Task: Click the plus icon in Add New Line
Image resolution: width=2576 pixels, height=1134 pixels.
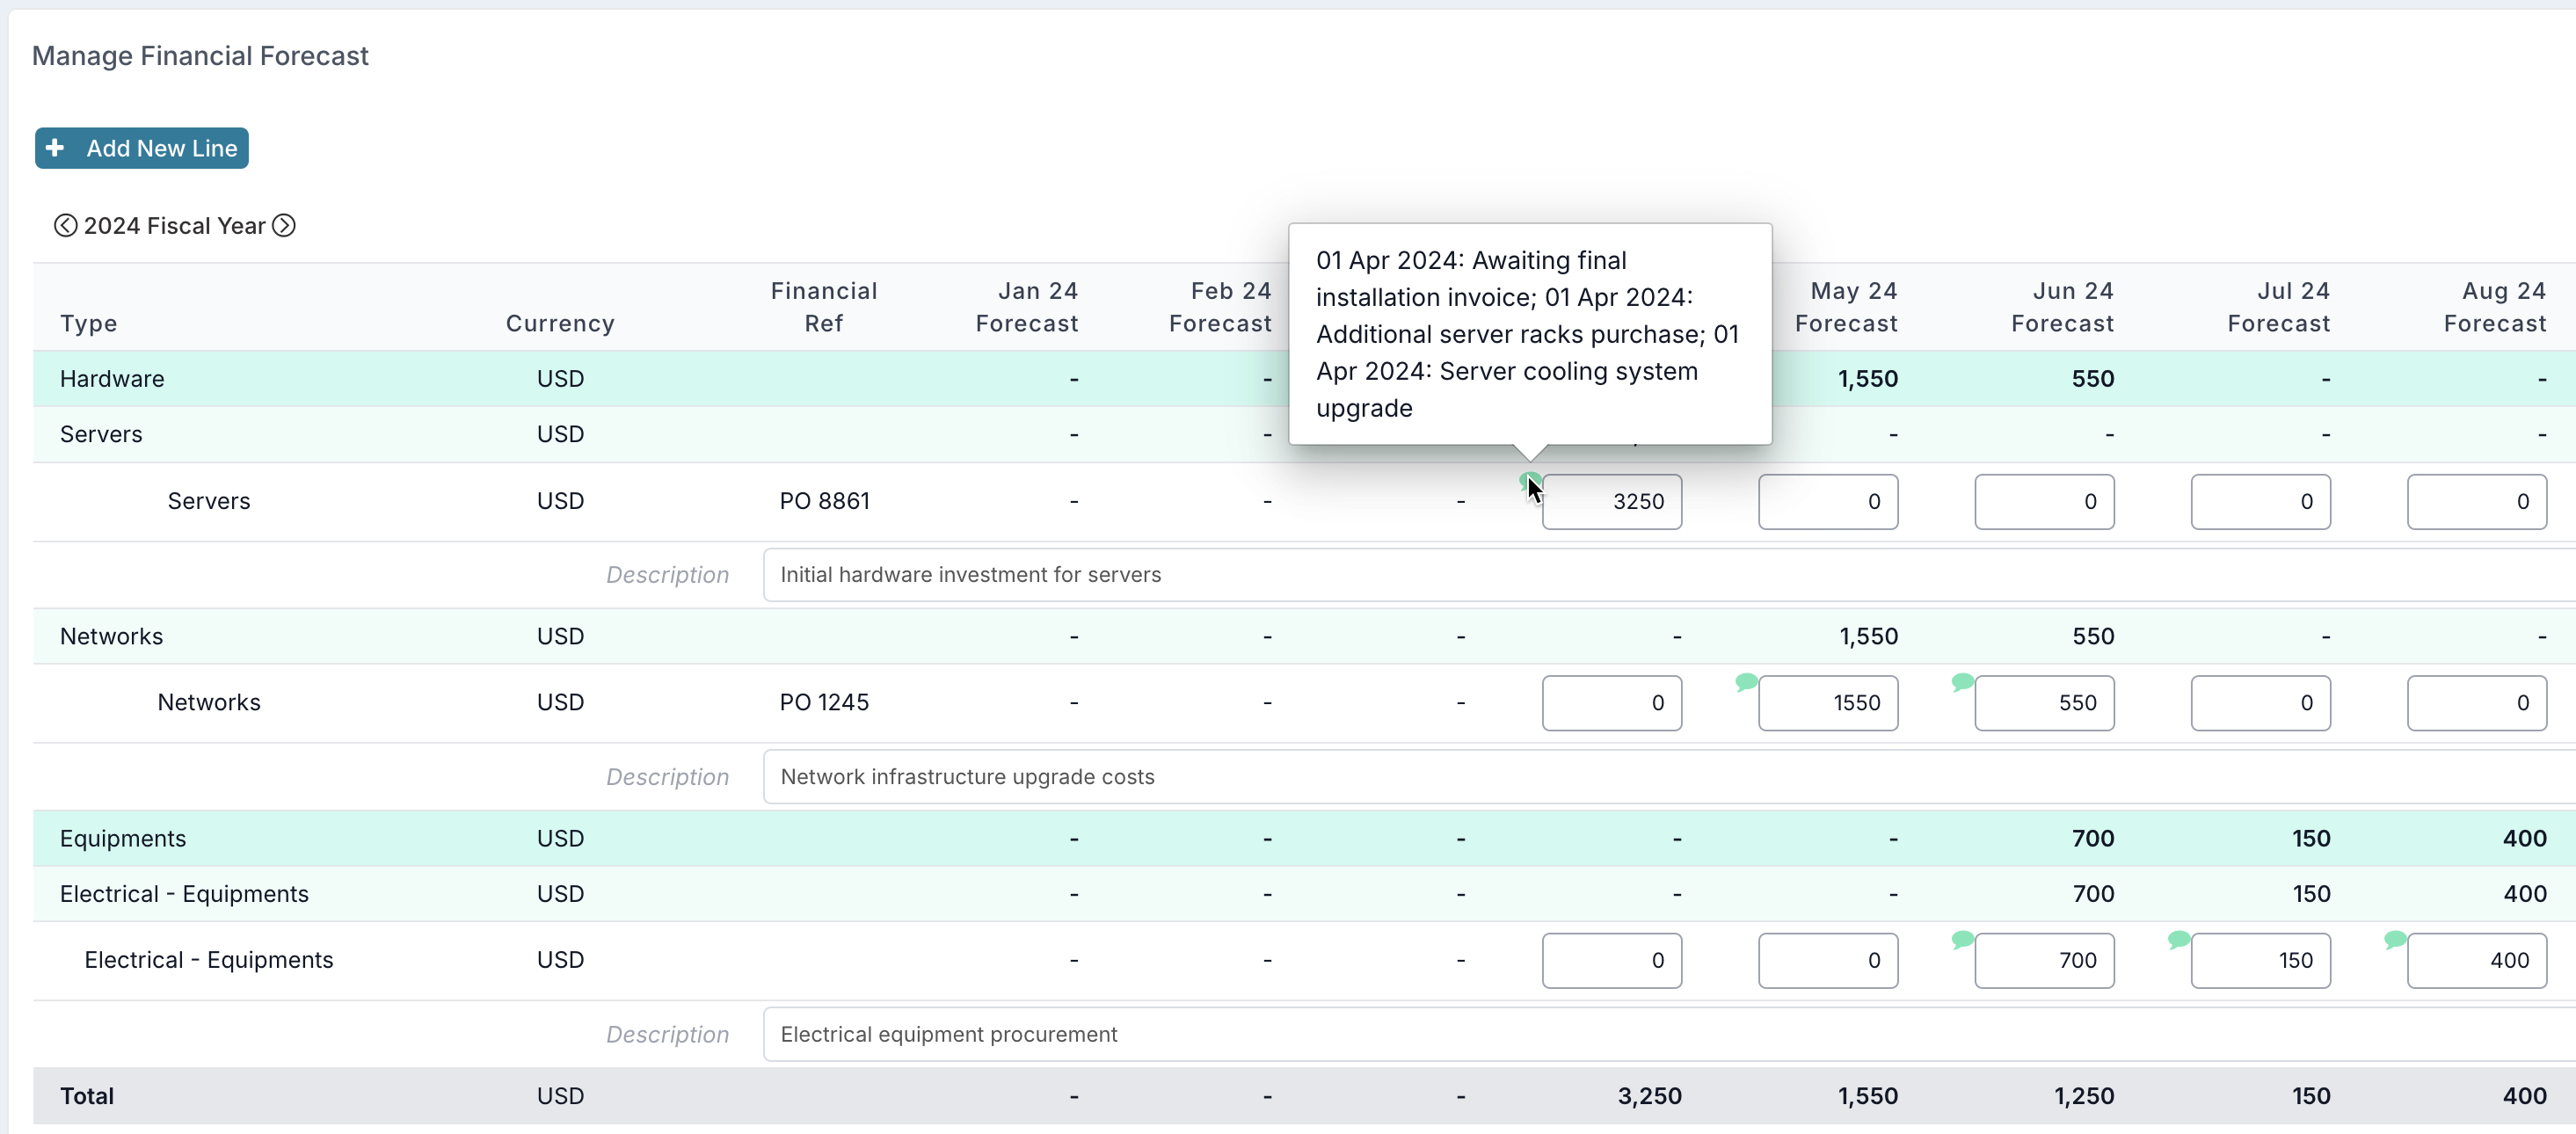Action: (x=55, y=148)
